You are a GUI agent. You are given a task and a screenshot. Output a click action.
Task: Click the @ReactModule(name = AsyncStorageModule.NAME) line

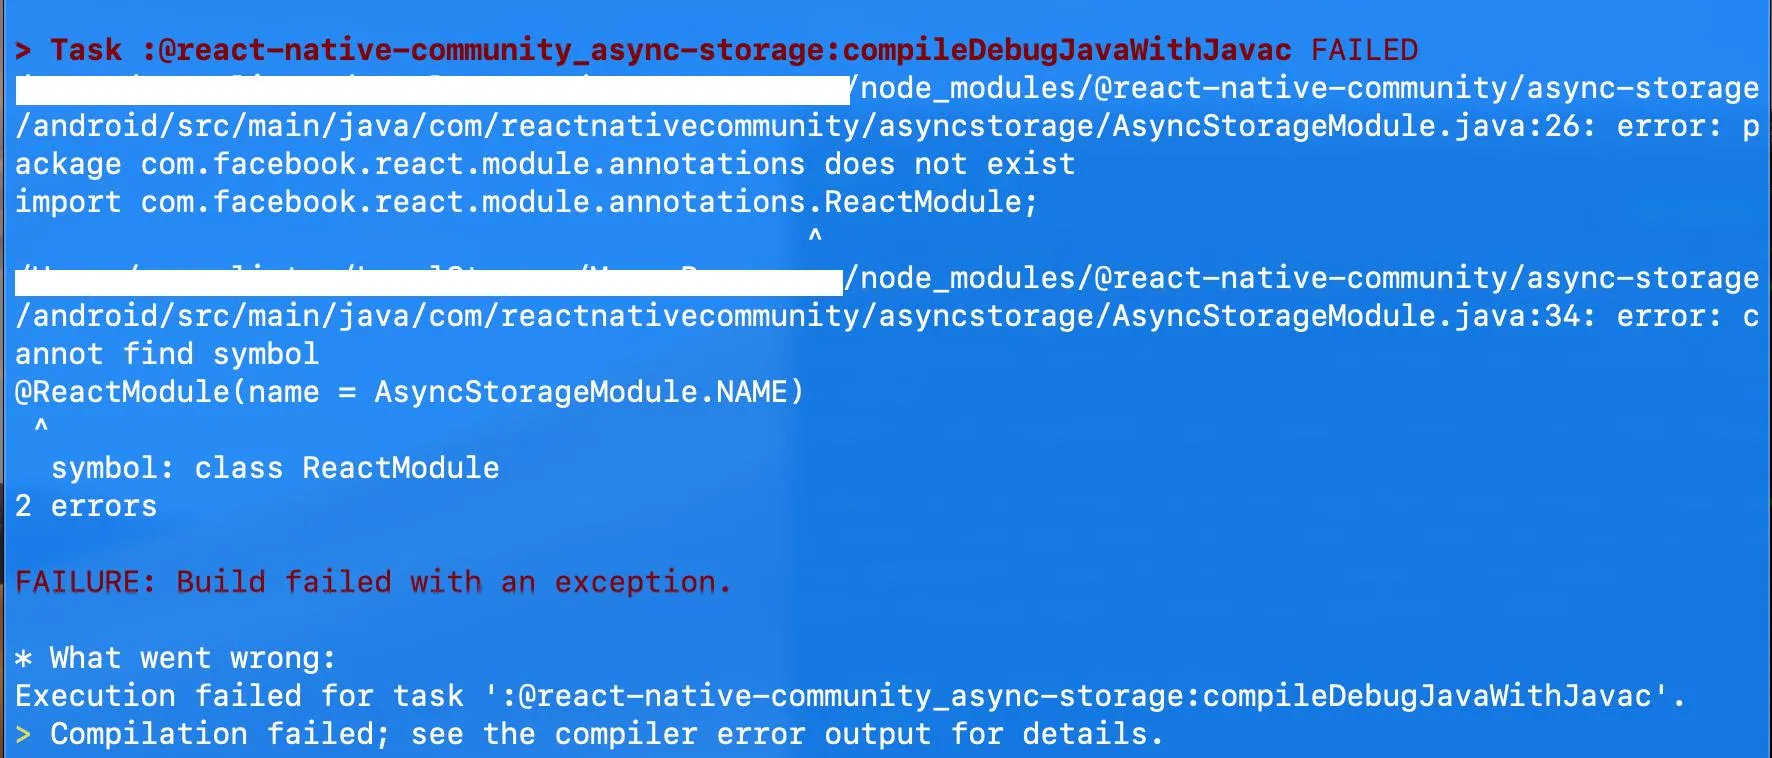pyautogui.click(x=409, y=392)
